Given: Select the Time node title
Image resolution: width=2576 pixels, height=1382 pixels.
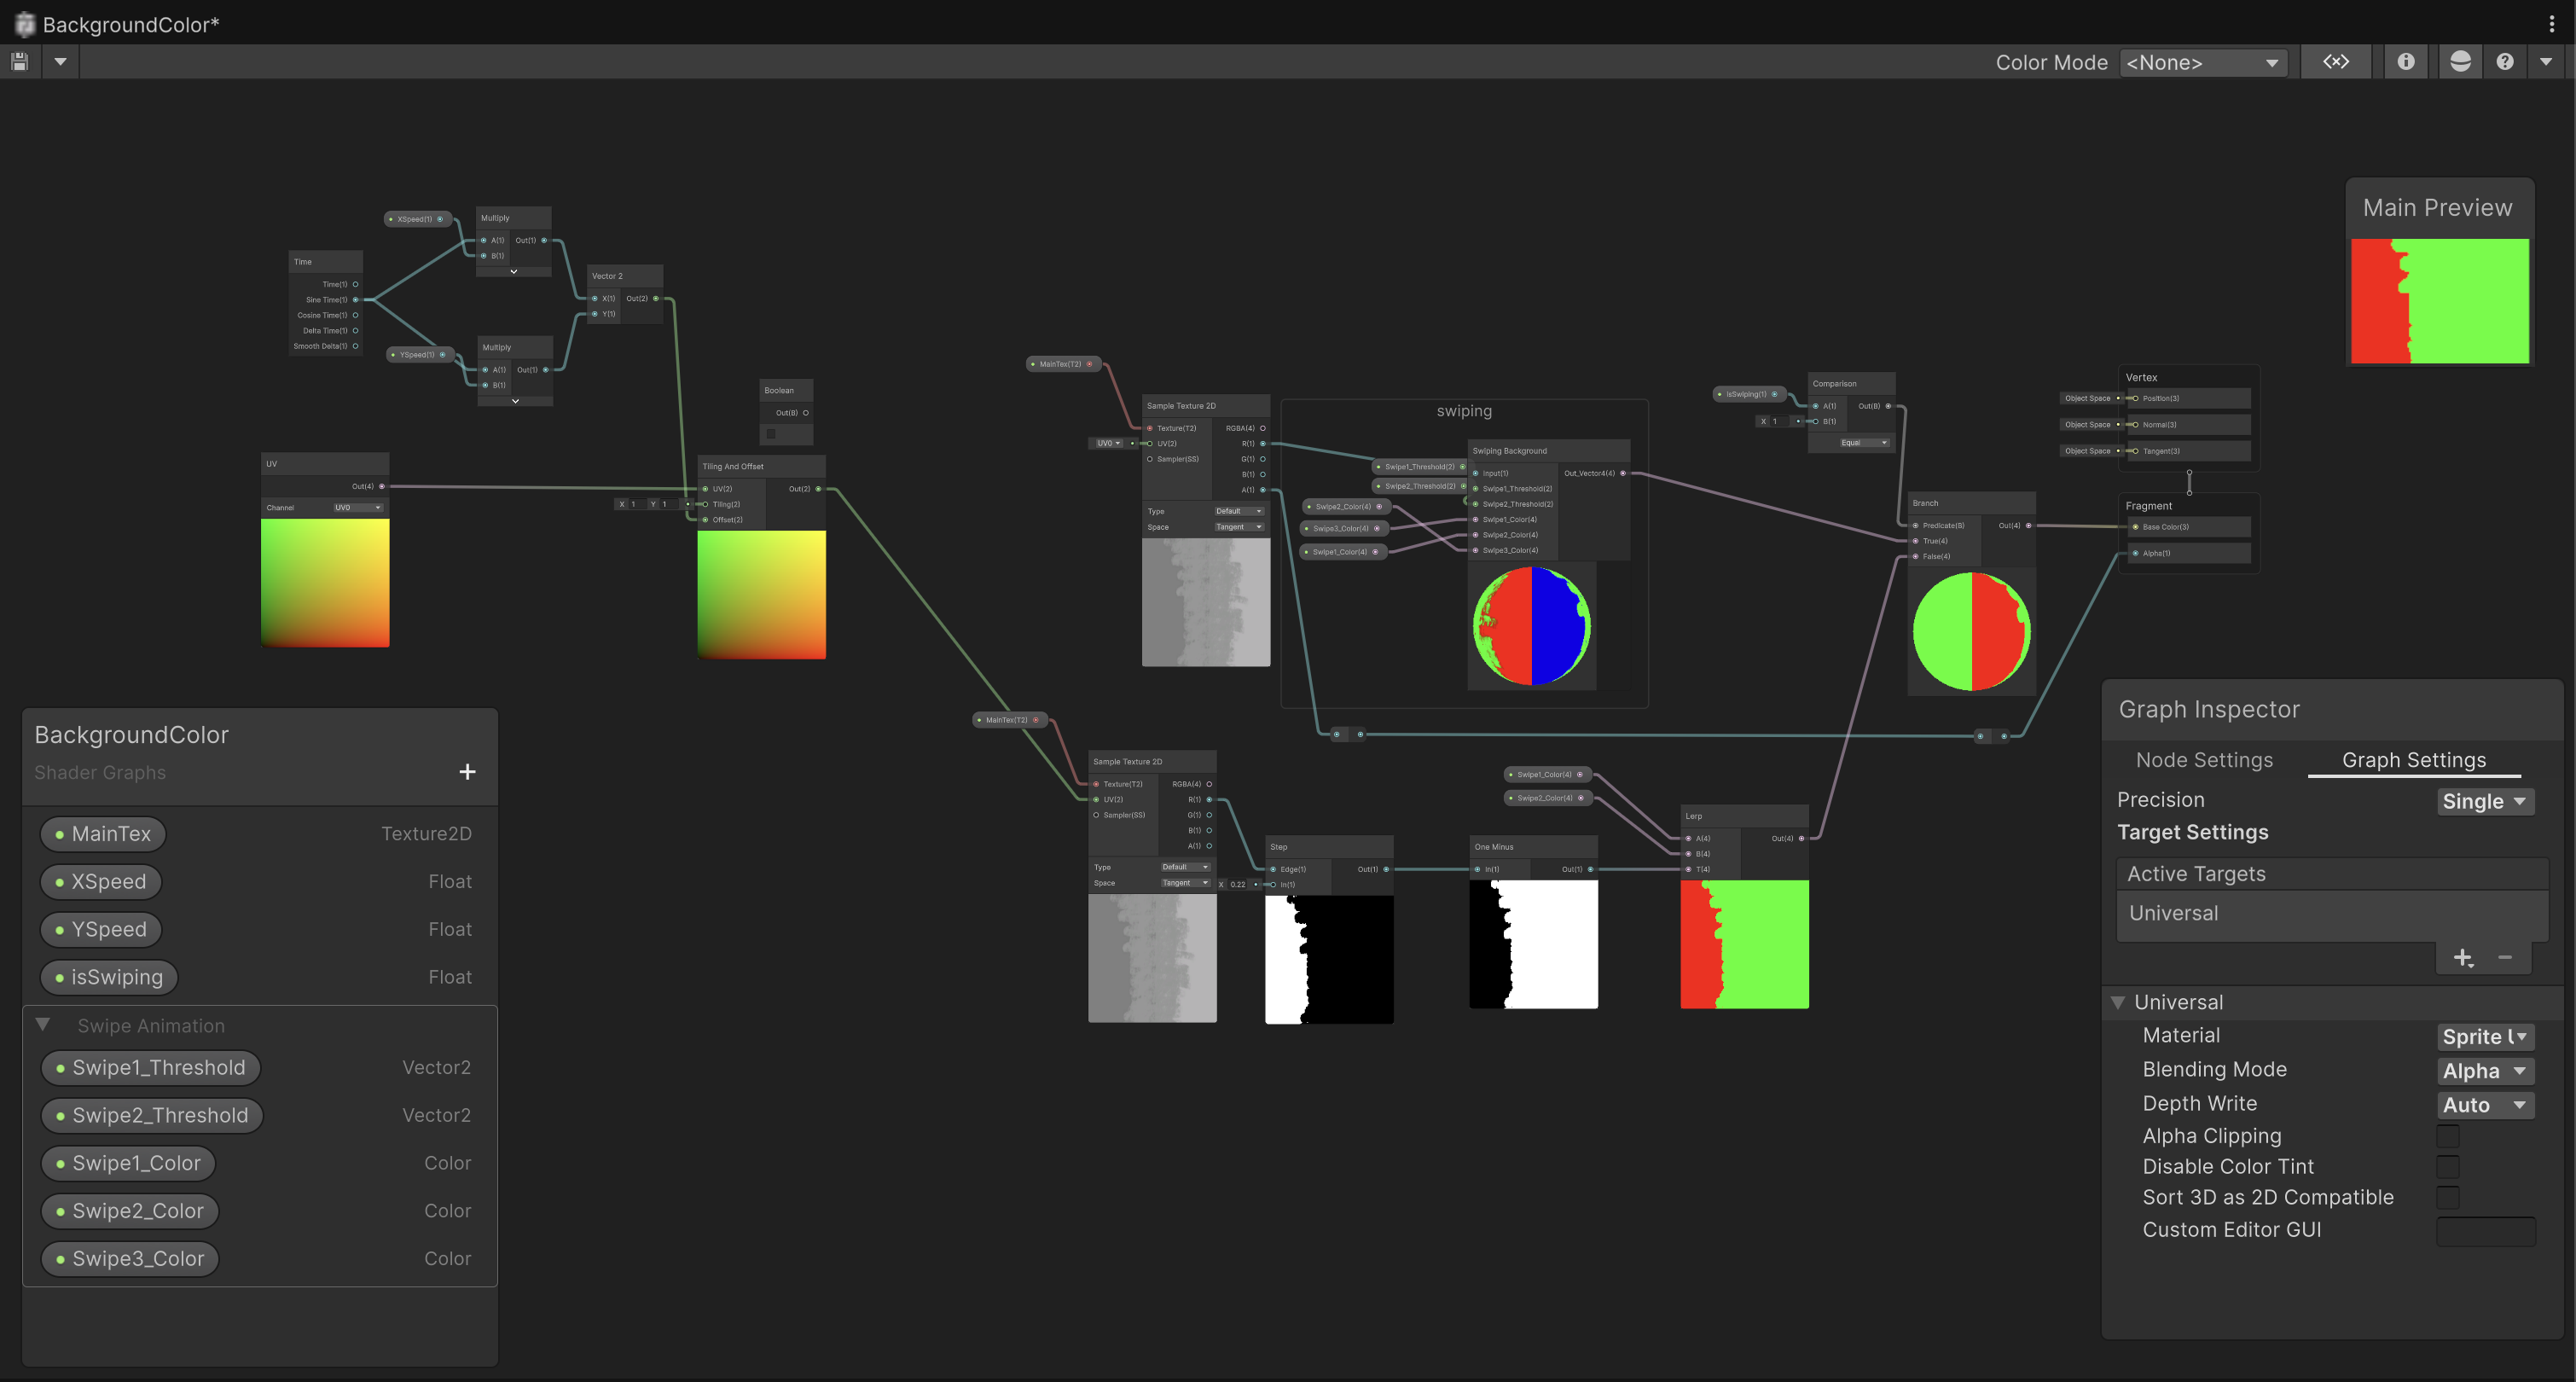Looking at the screenshot, I should point(303,262).
